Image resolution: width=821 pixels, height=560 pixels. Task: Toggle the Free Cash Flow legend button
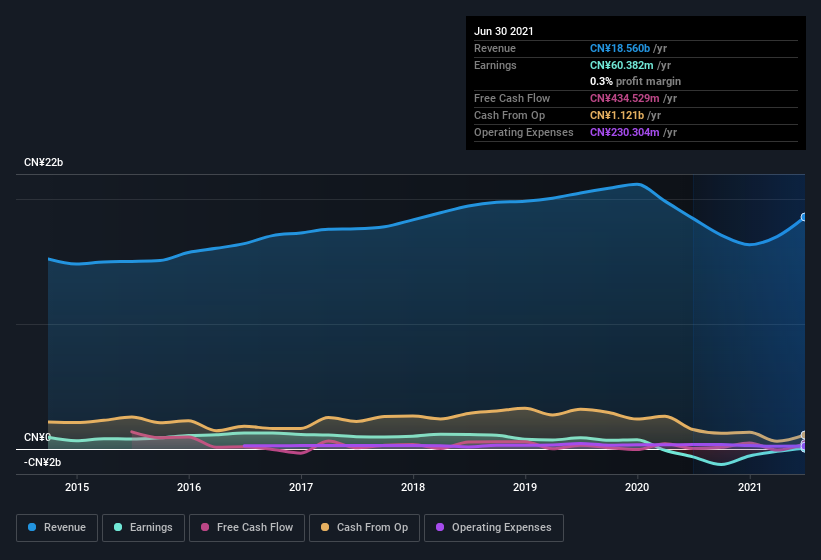click(247, 528)
